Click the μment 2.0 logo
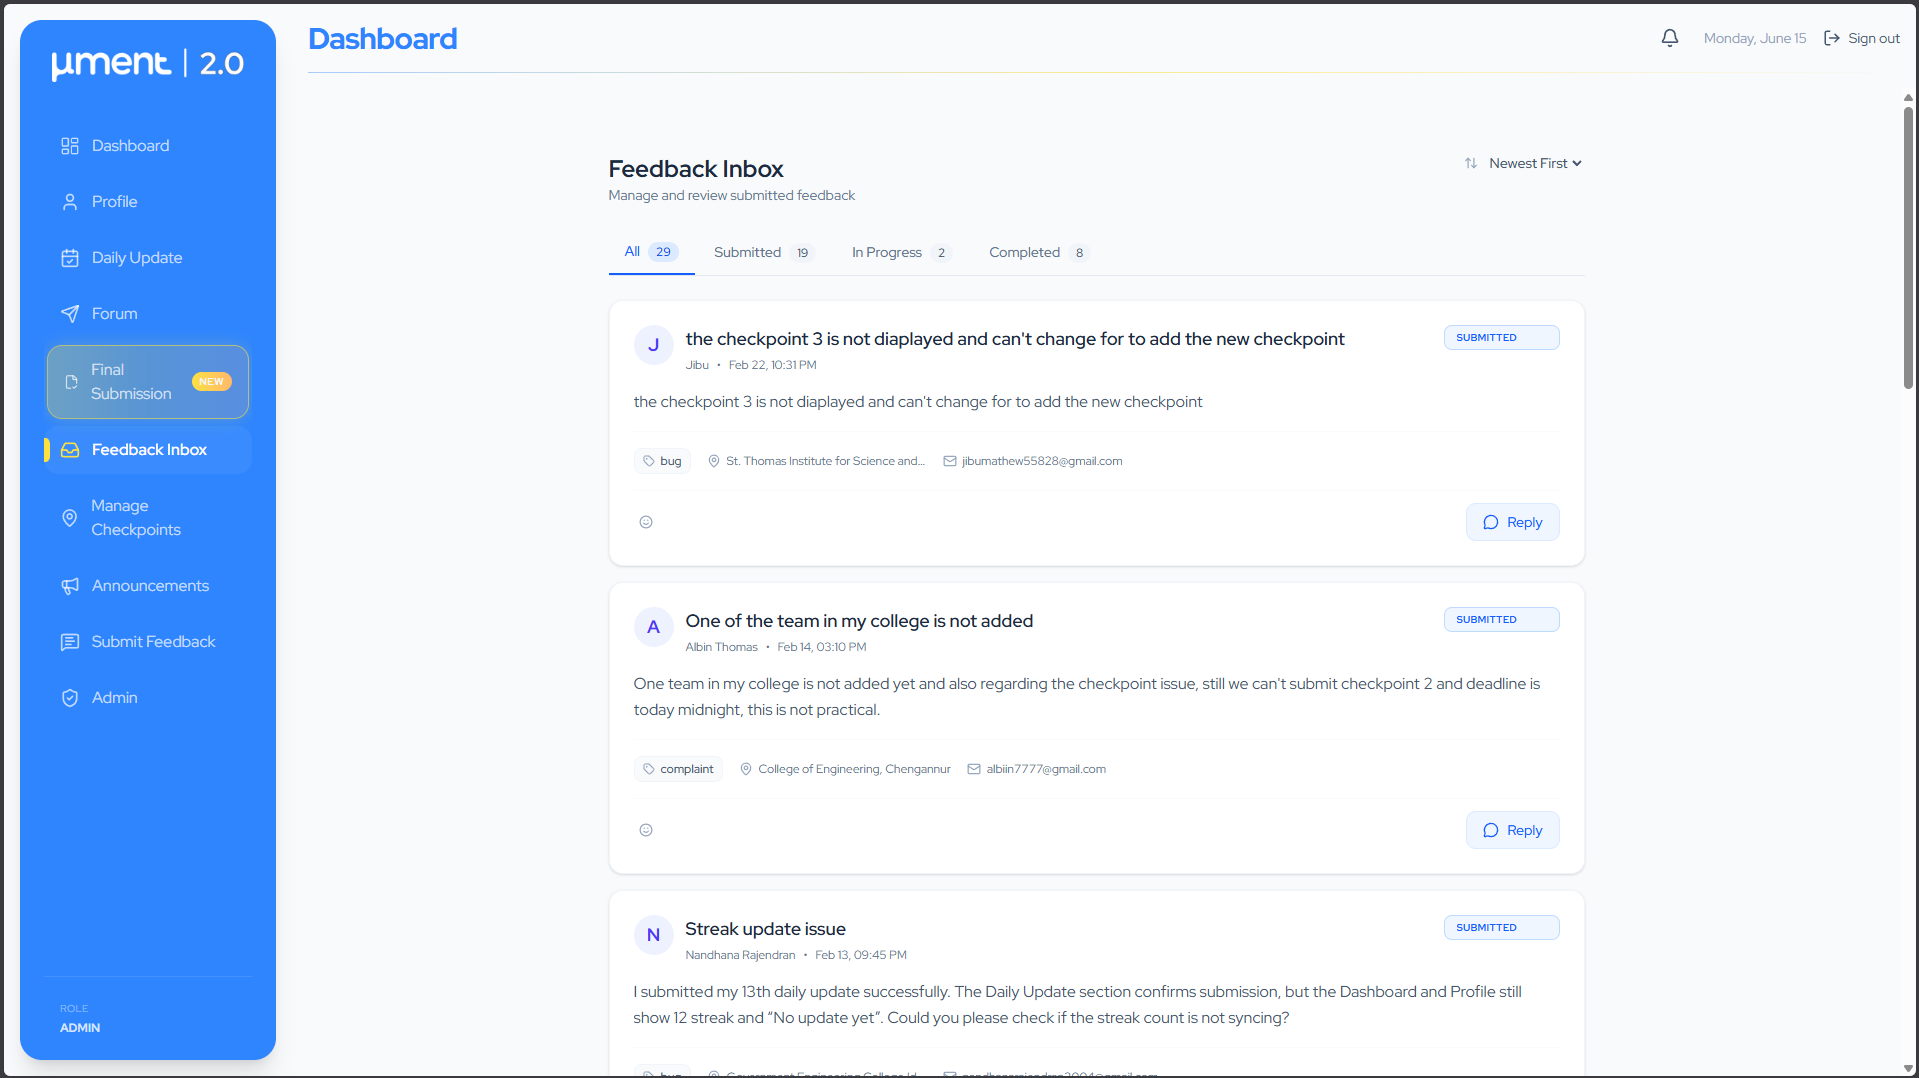1919x1078 pixels. tap(148, 64)
